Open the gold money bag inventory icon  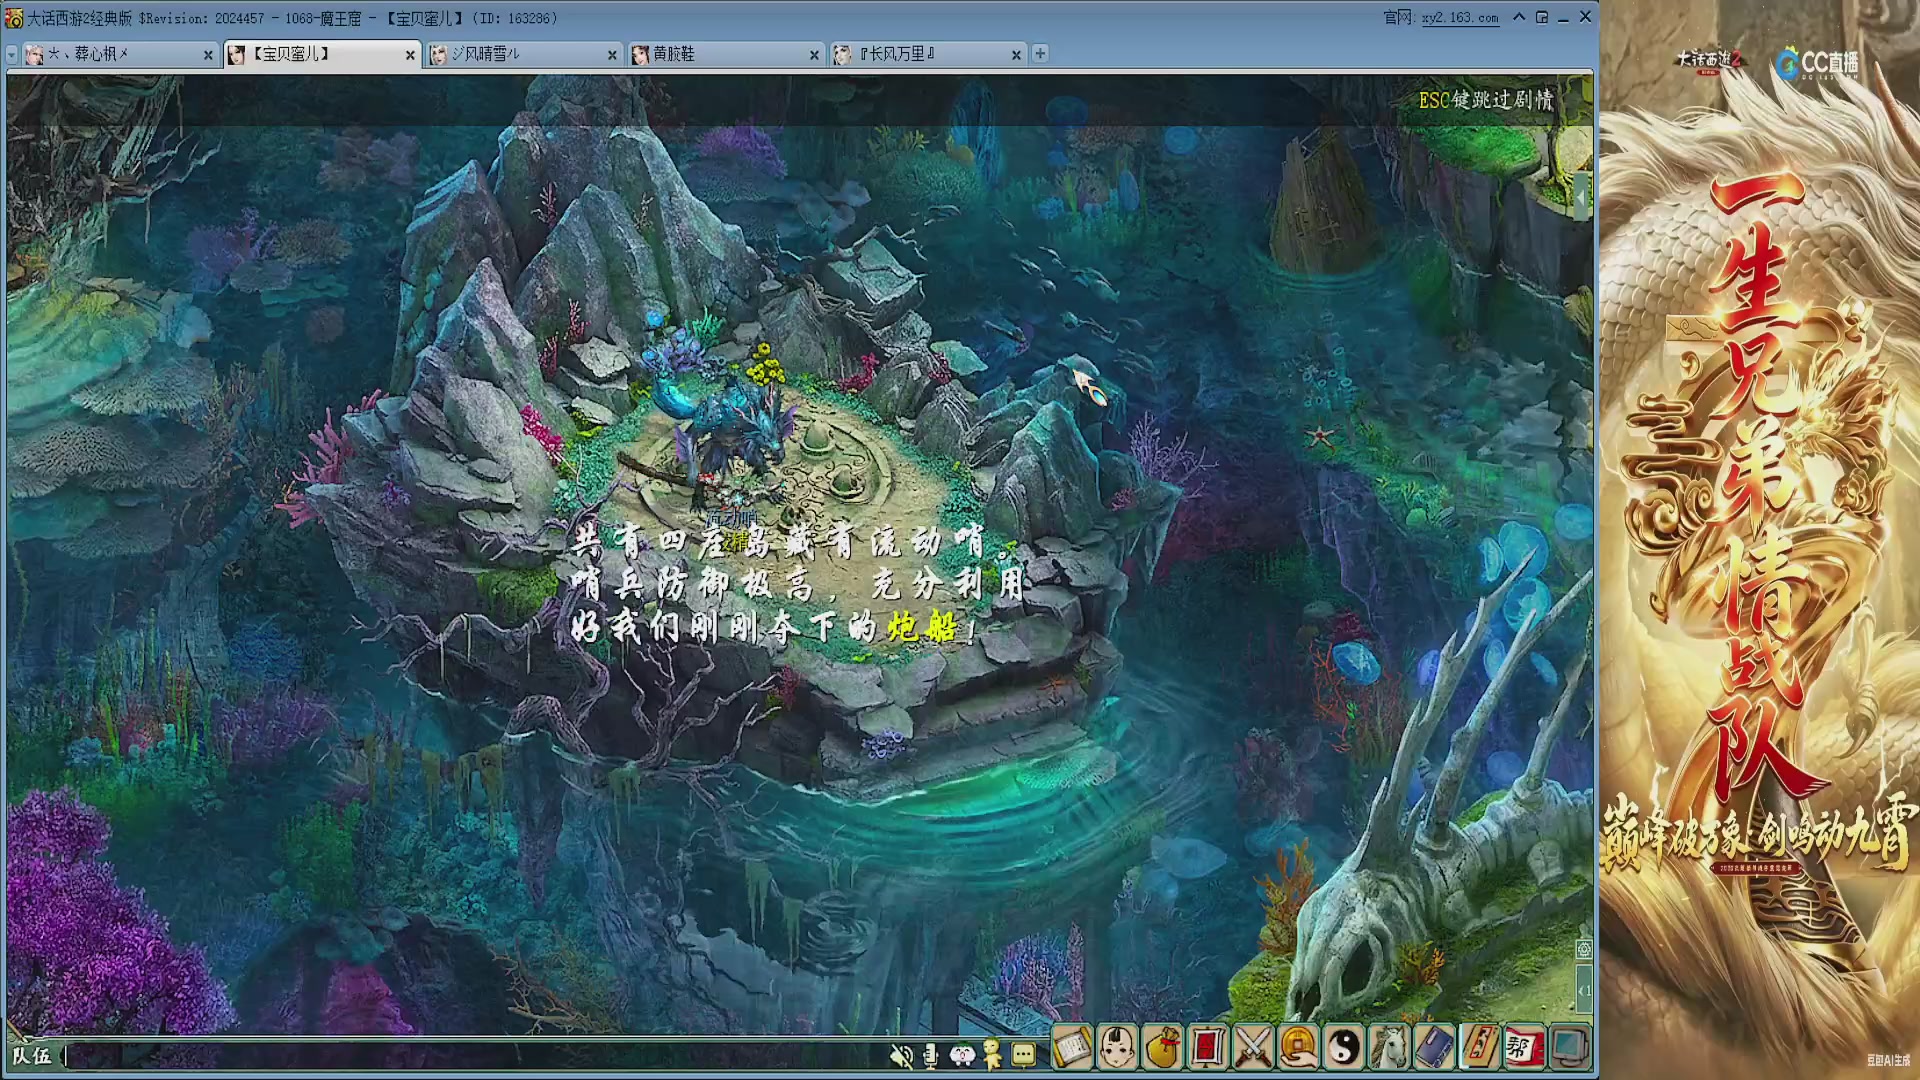(x=1162, y=1048)
